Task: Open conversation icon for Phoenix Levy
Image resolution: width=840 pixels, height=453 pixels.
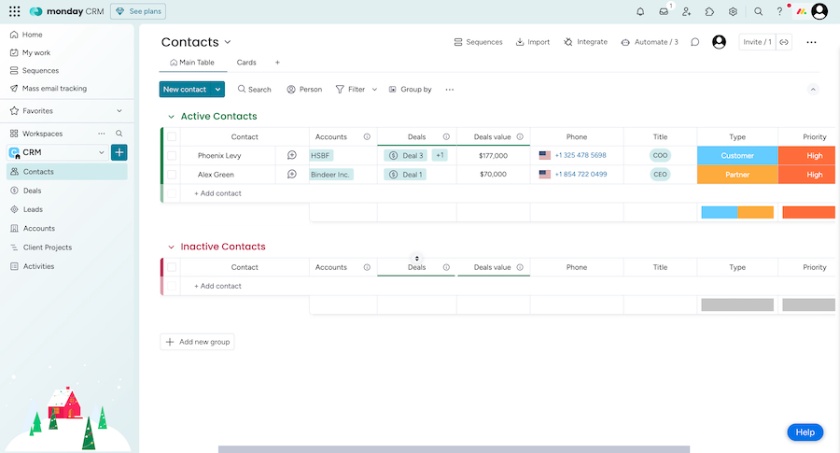Action: [292, 155]
